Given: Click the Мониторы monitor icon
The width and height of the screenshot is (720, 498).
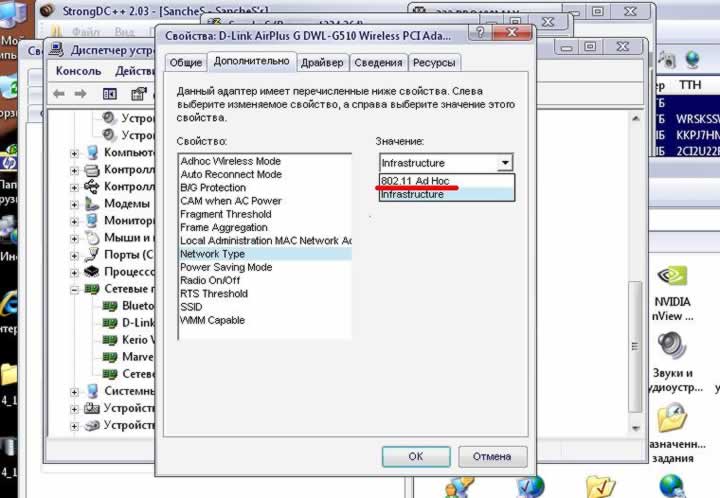Looking at the screenshot, I should pos(92,221).
